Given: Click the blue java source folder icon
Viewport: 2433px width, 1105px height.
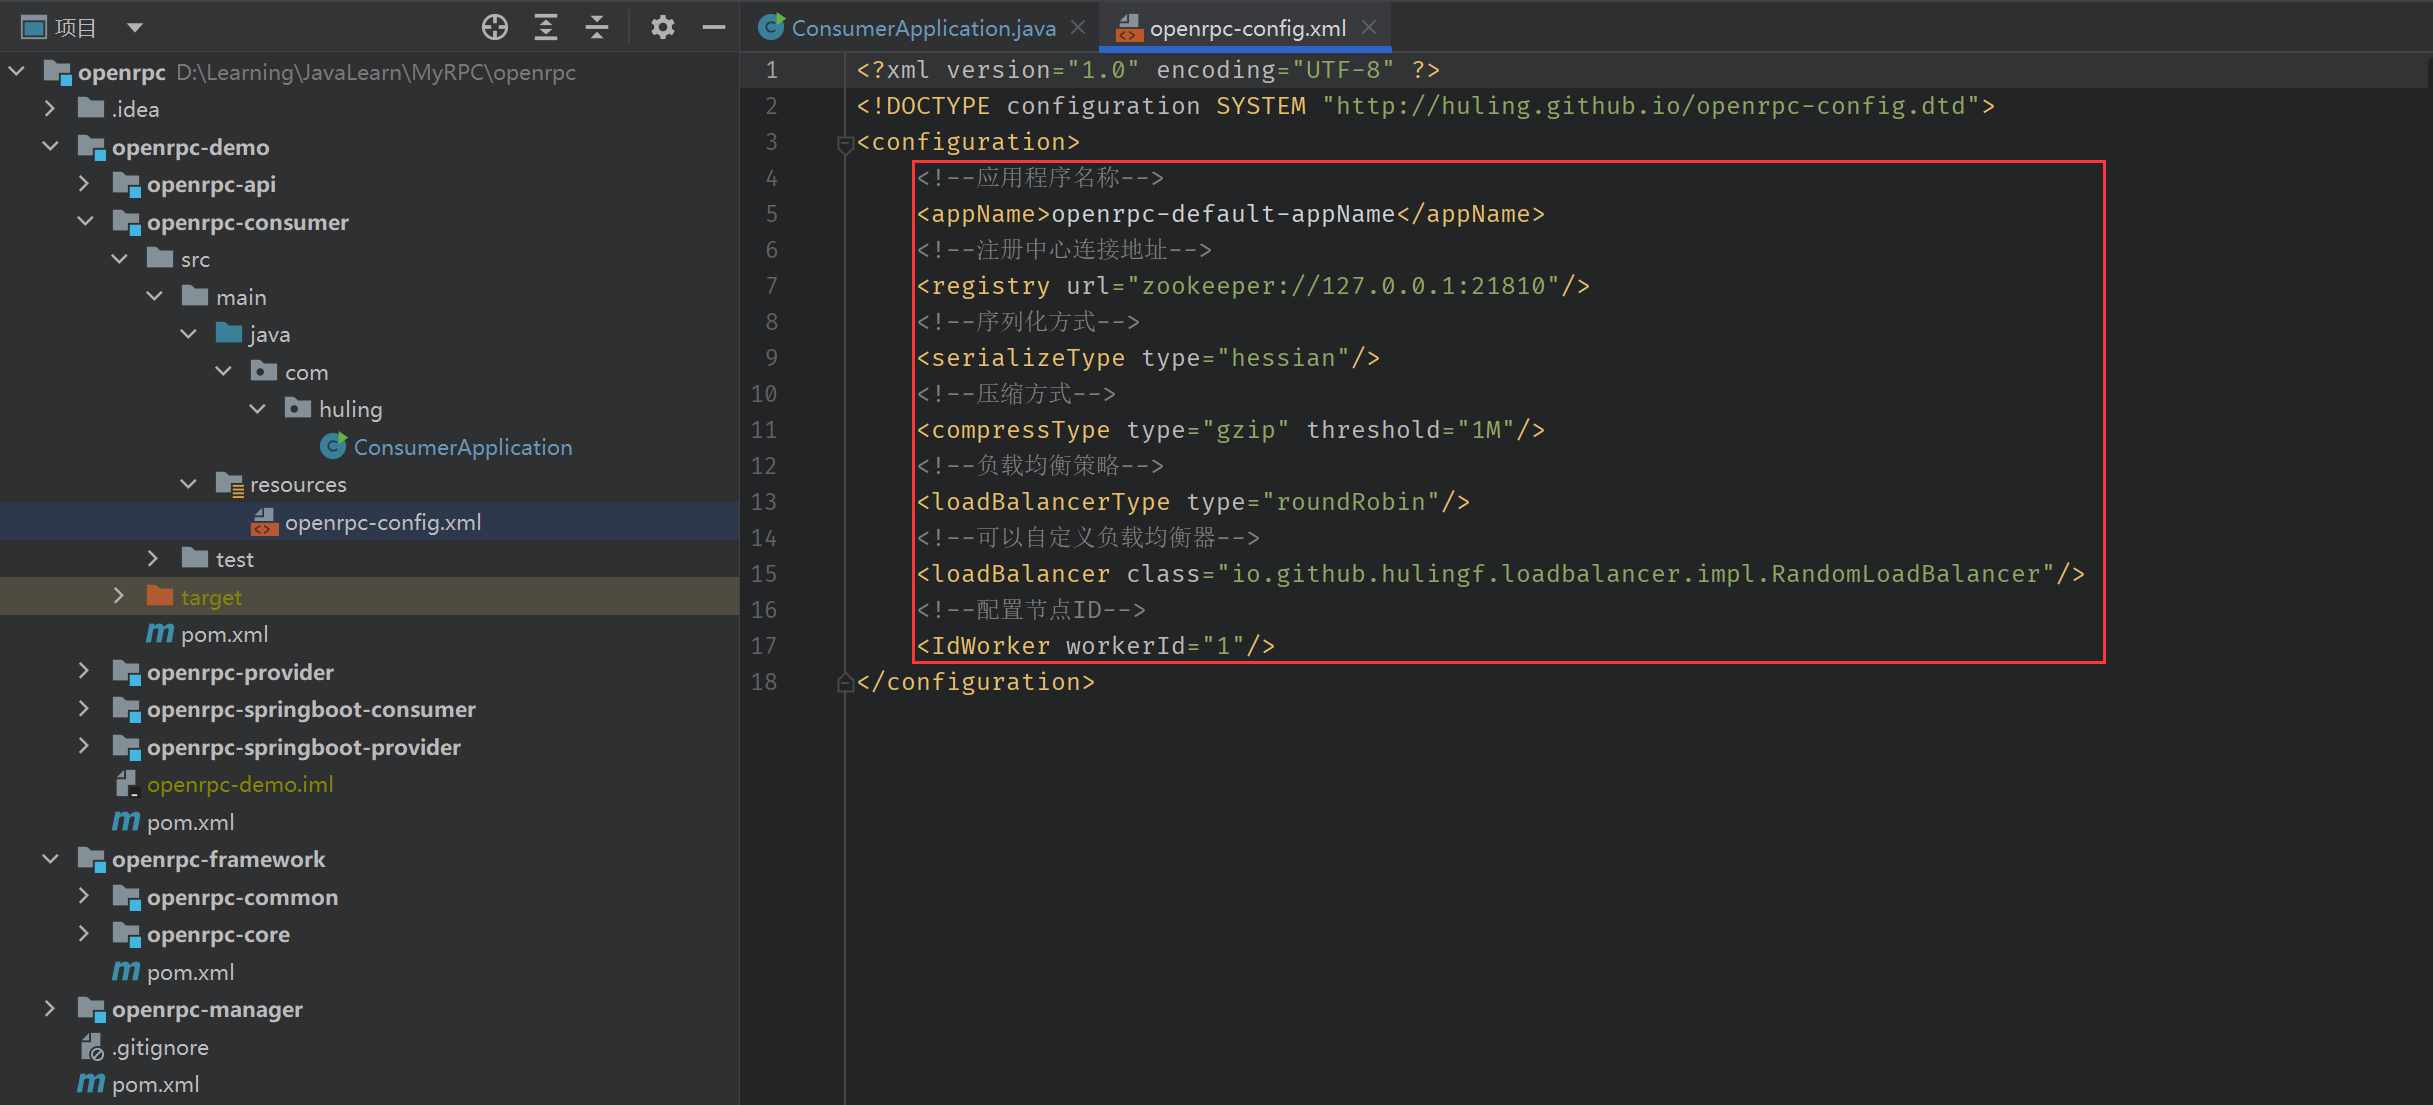Looking at the screenshot, I should click(229, 333).
